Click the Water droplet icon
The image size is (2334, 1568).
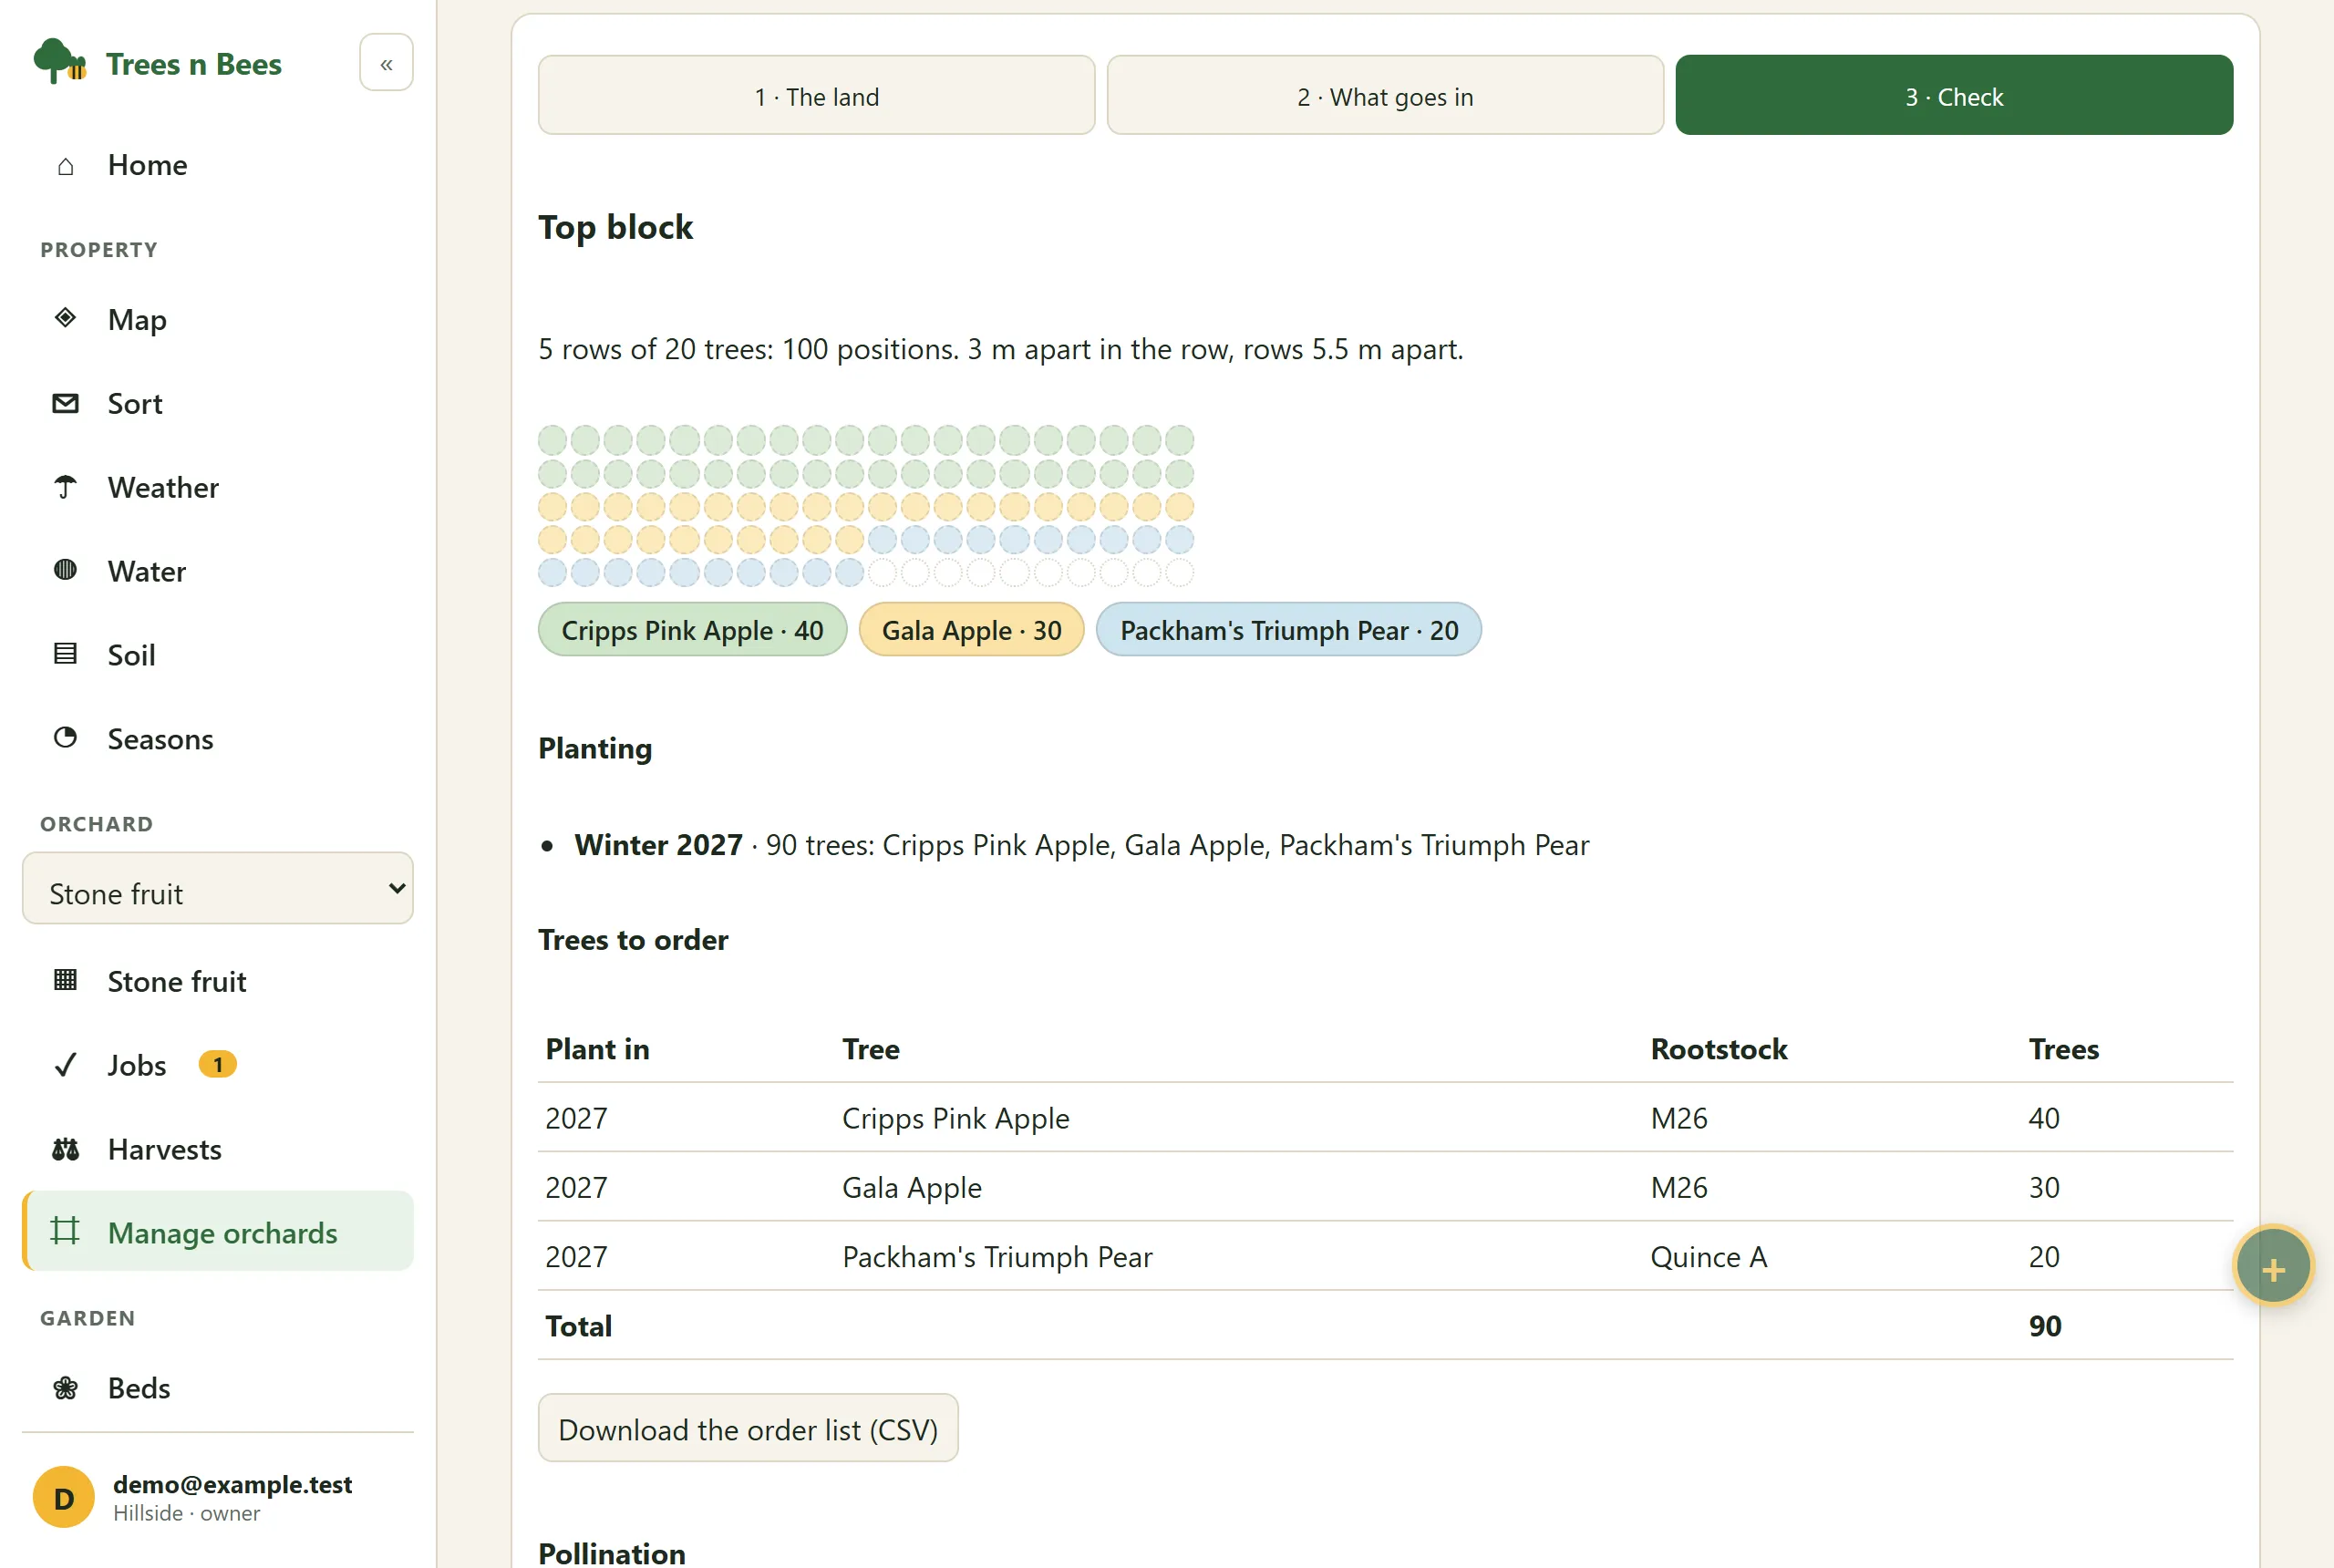(x=65, y=570)
